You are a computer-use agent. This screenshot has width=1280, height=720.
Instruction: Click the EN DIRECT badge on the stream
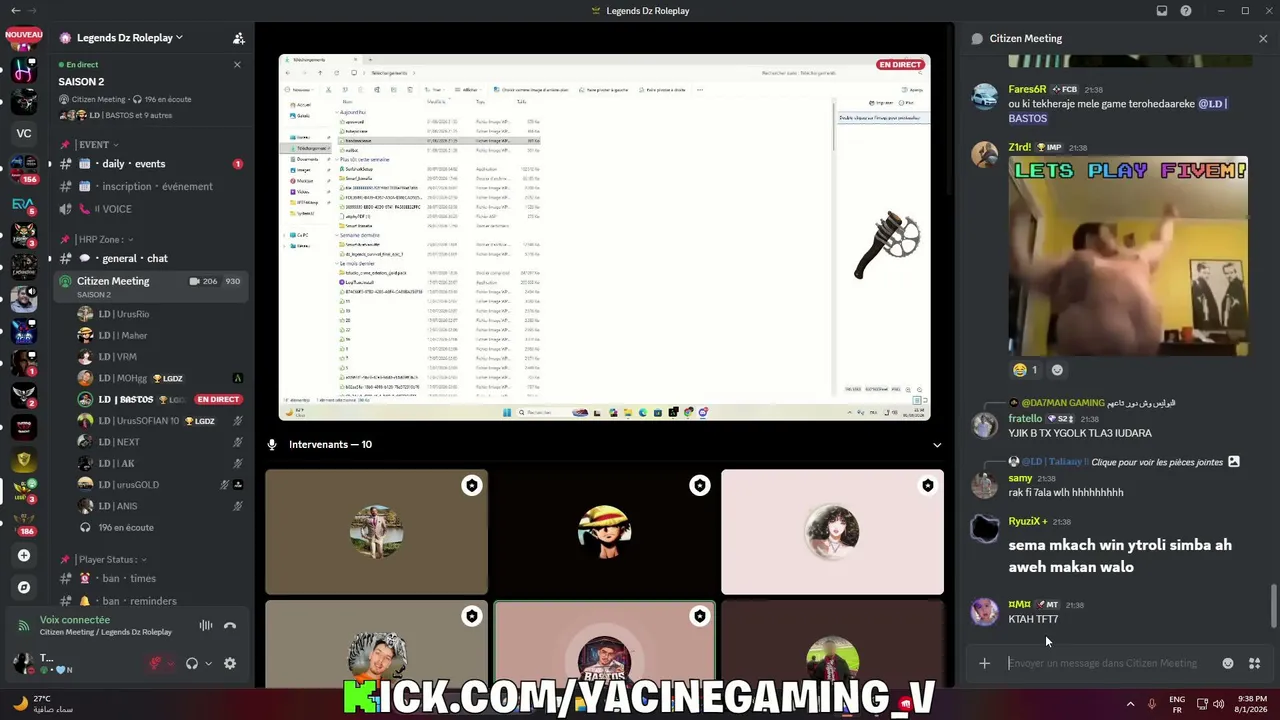pyautogui.click(x=900, y=65)
